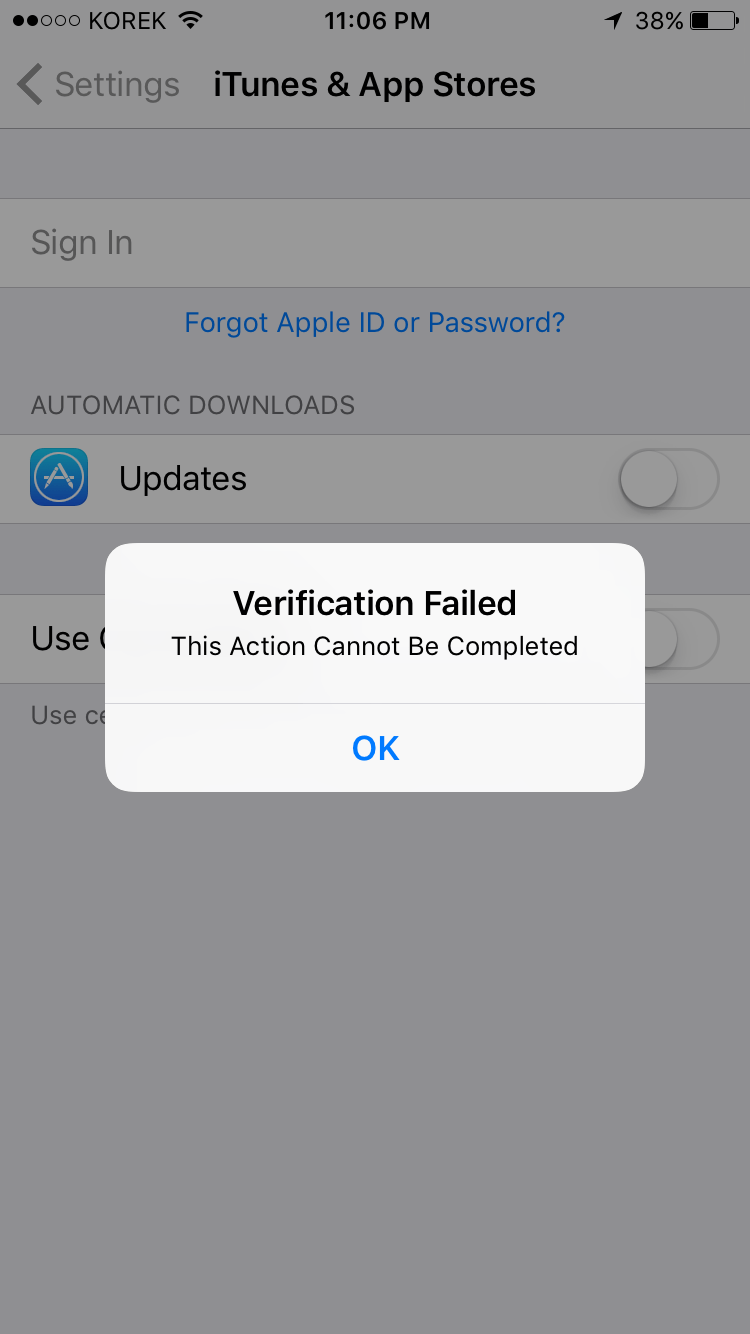The height and width of the screenshot is (1334, 750).
Task: Enable automatic Updates downloads
Action: click(x=668, y=478)
